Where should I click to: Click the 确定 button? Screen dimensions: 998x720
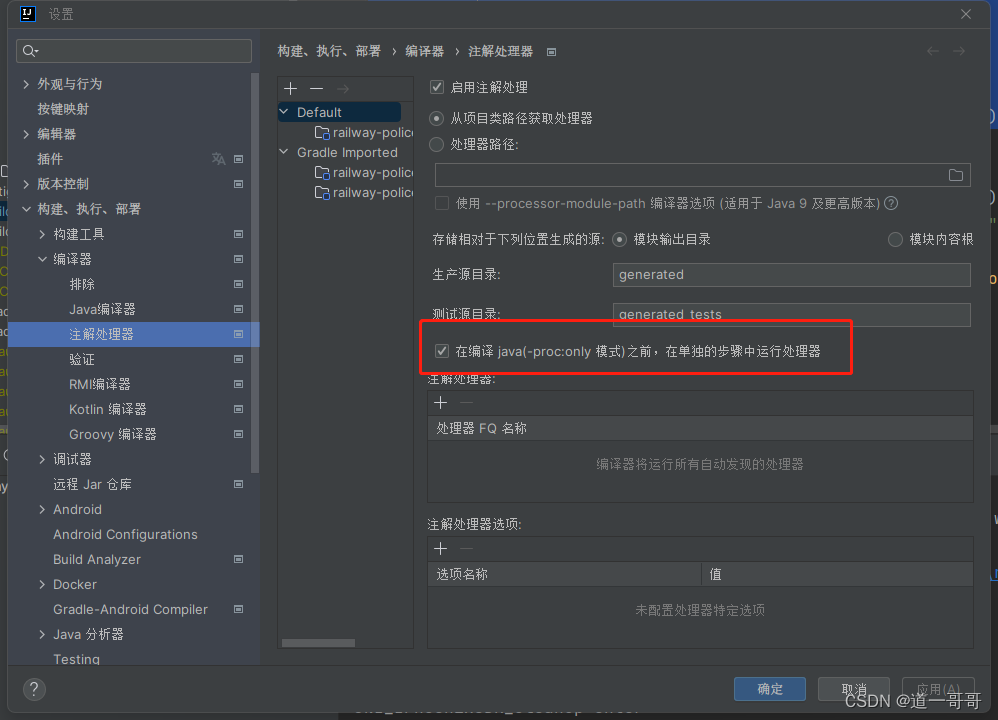(769, 688)
